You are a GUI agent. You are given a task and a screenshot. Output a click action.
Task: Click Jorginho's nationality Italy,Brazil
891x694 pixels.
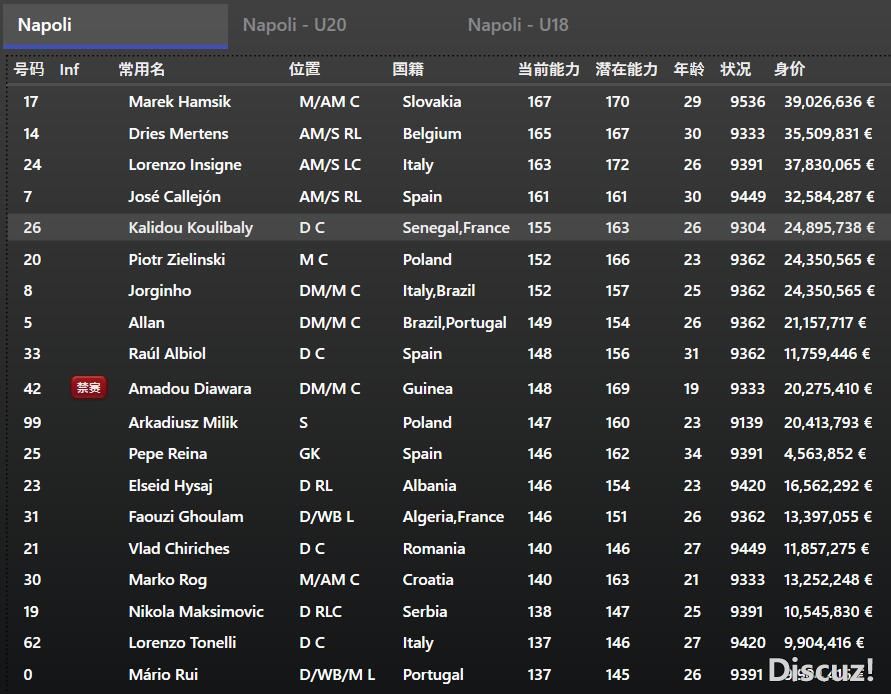click(438, 291)
